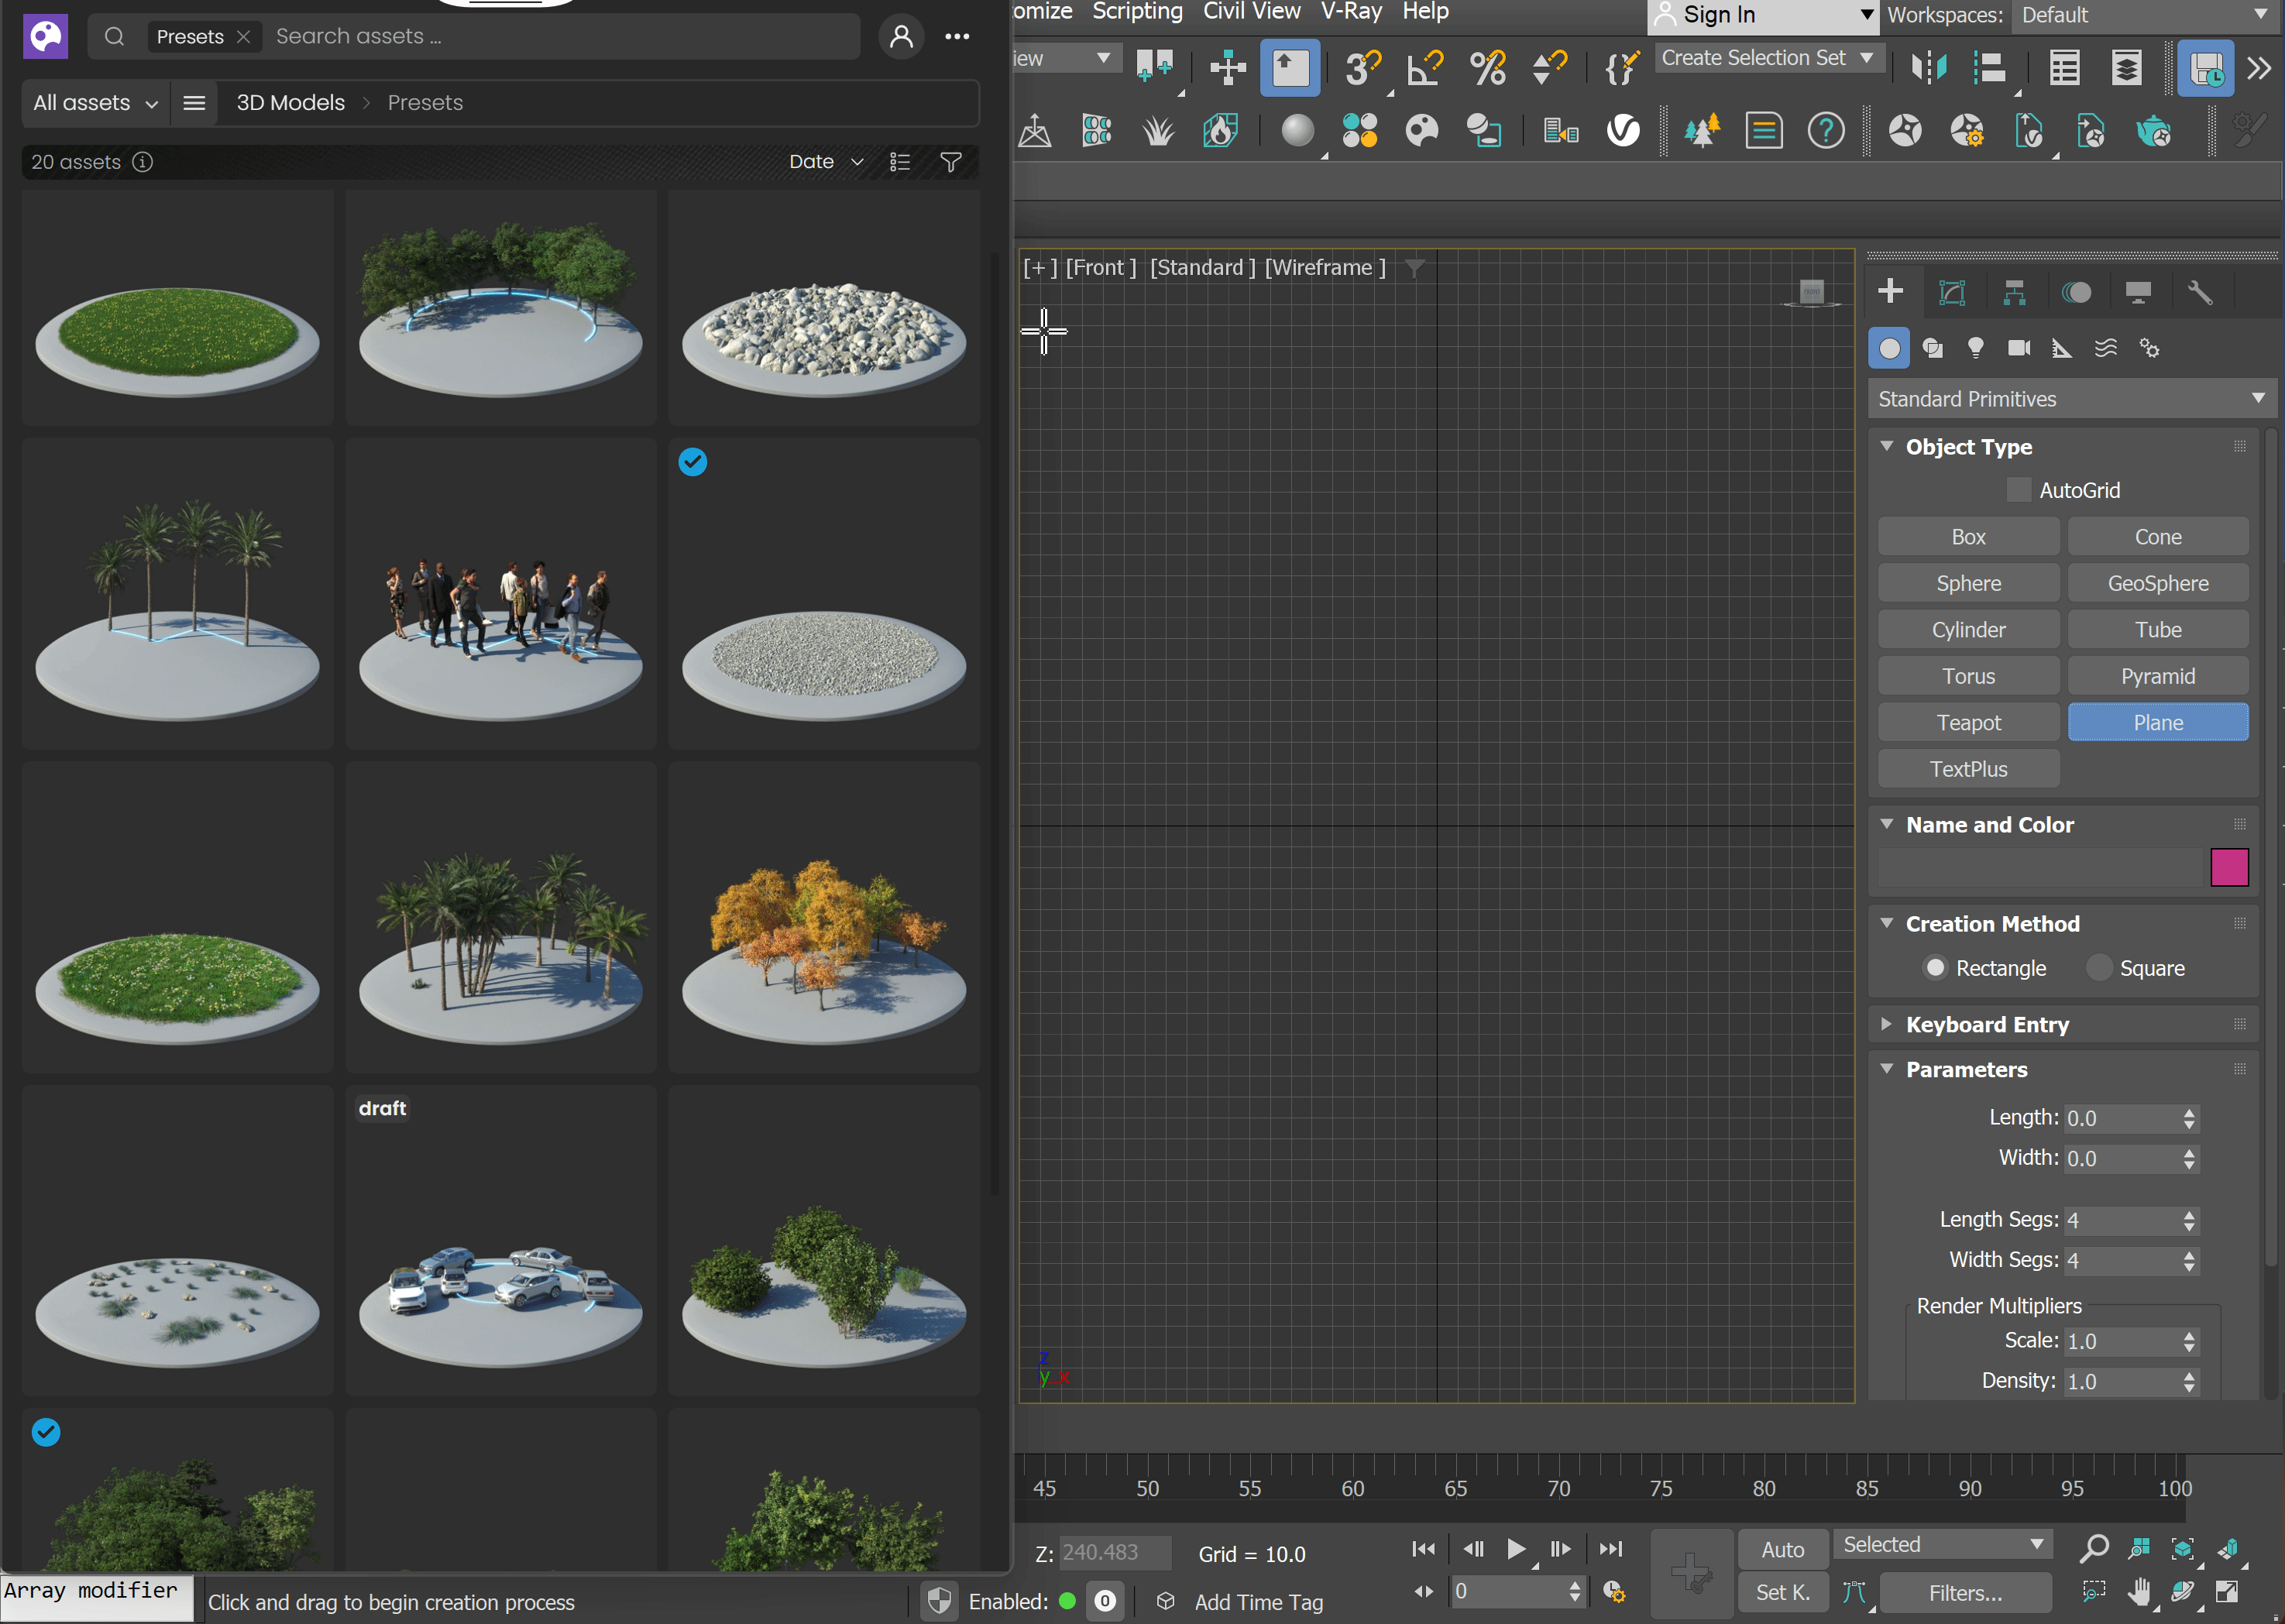The height and width of the screenshot is (1624, 2285).
Task: Open the Scripting menu
Action: 1137,12
